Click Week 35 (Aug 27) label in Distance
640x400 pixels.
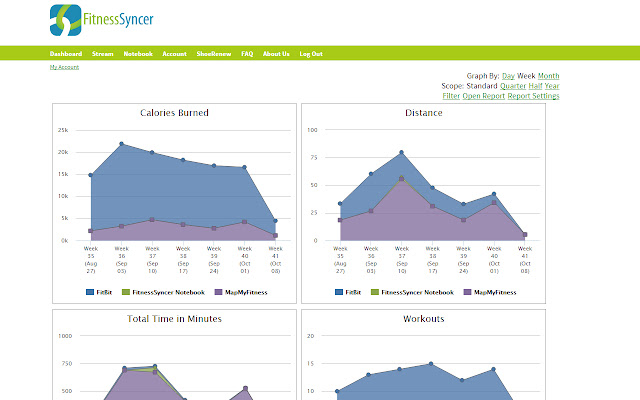click(x=340, y=260)
